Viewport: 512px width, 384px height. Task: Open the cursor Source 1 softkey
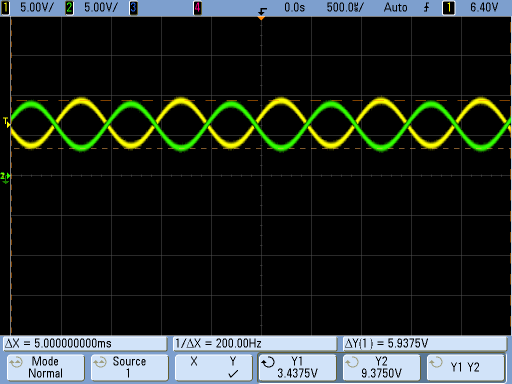[x=129, y=367]
